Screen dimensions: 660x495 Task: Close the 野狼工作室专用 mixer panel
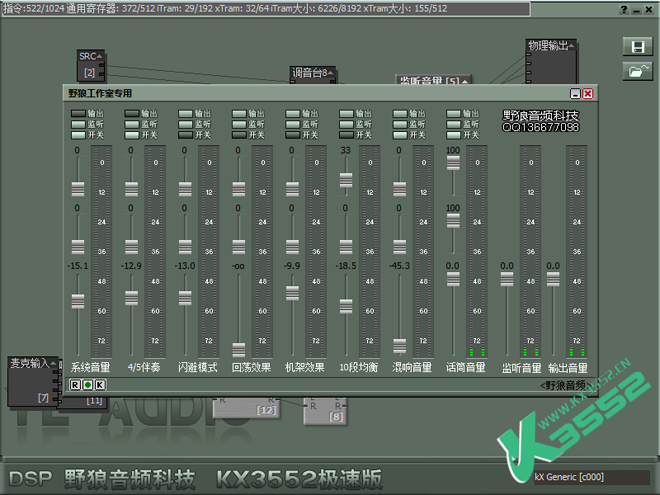click(588, 93)
